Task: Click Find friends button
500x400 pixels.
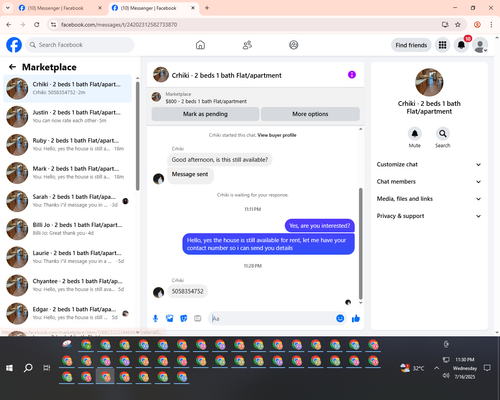Action: pyautogui.click(x=411, y=45)
